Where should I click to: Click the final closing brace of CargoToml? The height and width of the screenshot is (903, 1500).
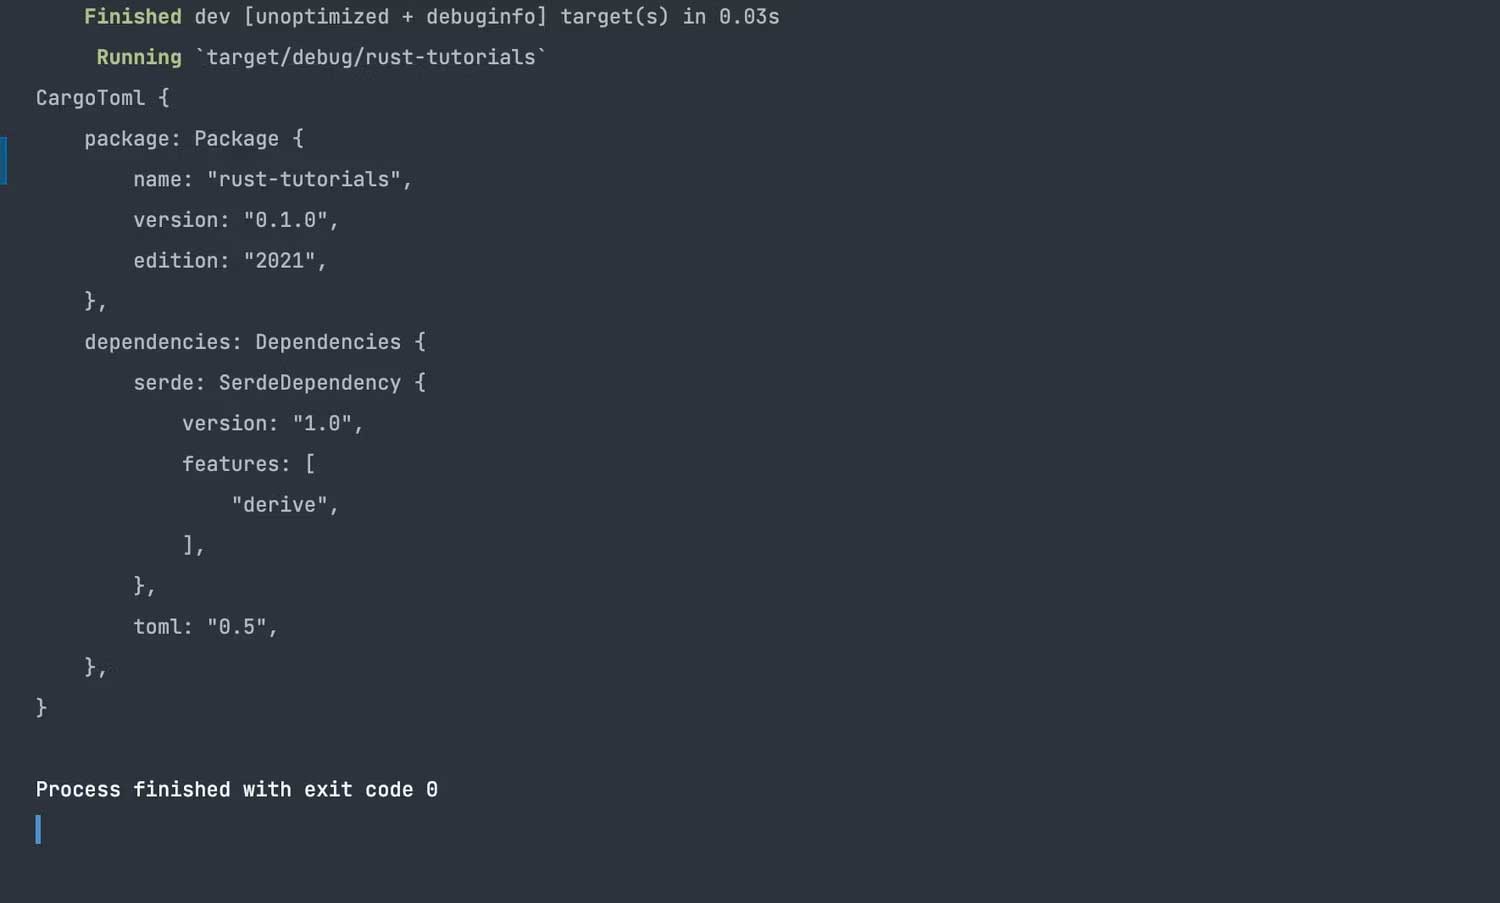[41, 708]
